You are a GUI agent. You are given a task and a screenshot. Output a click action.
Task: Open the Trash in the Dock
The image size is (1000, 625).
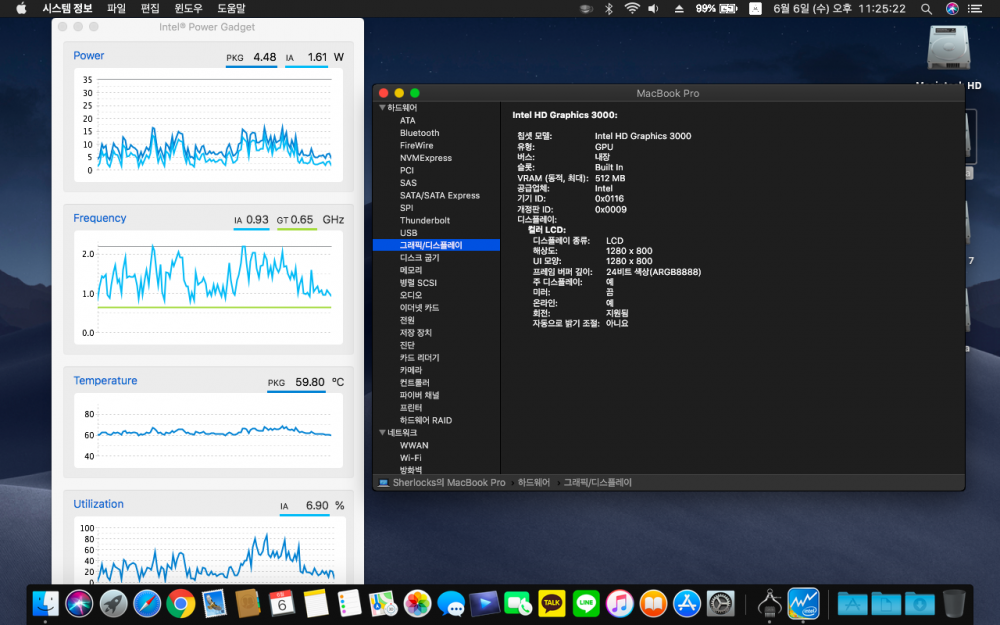pos(954,603)
